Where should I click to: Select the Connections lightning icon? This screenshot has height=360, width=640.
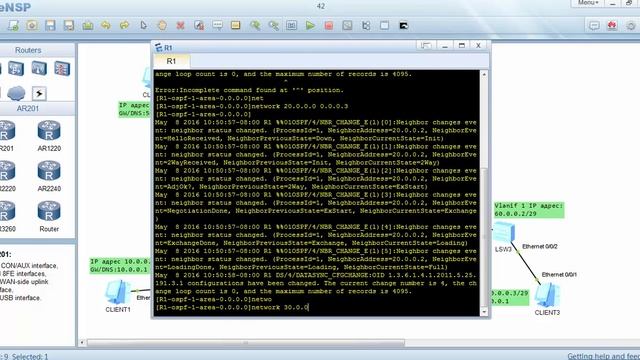click(x=39, y=93)
